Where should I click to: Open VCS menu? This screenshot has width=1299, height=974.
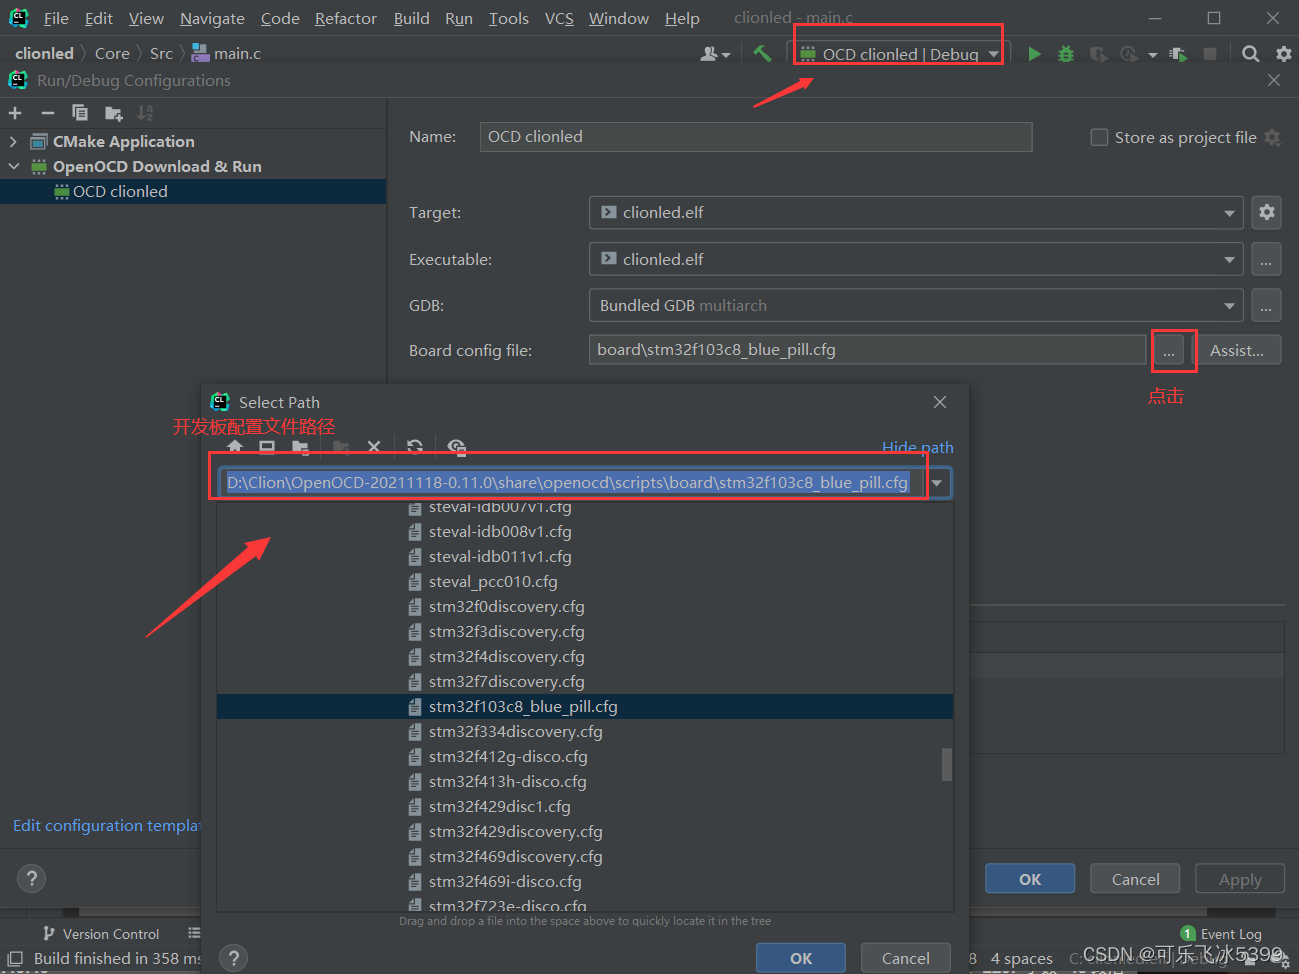tap(559, 18)
